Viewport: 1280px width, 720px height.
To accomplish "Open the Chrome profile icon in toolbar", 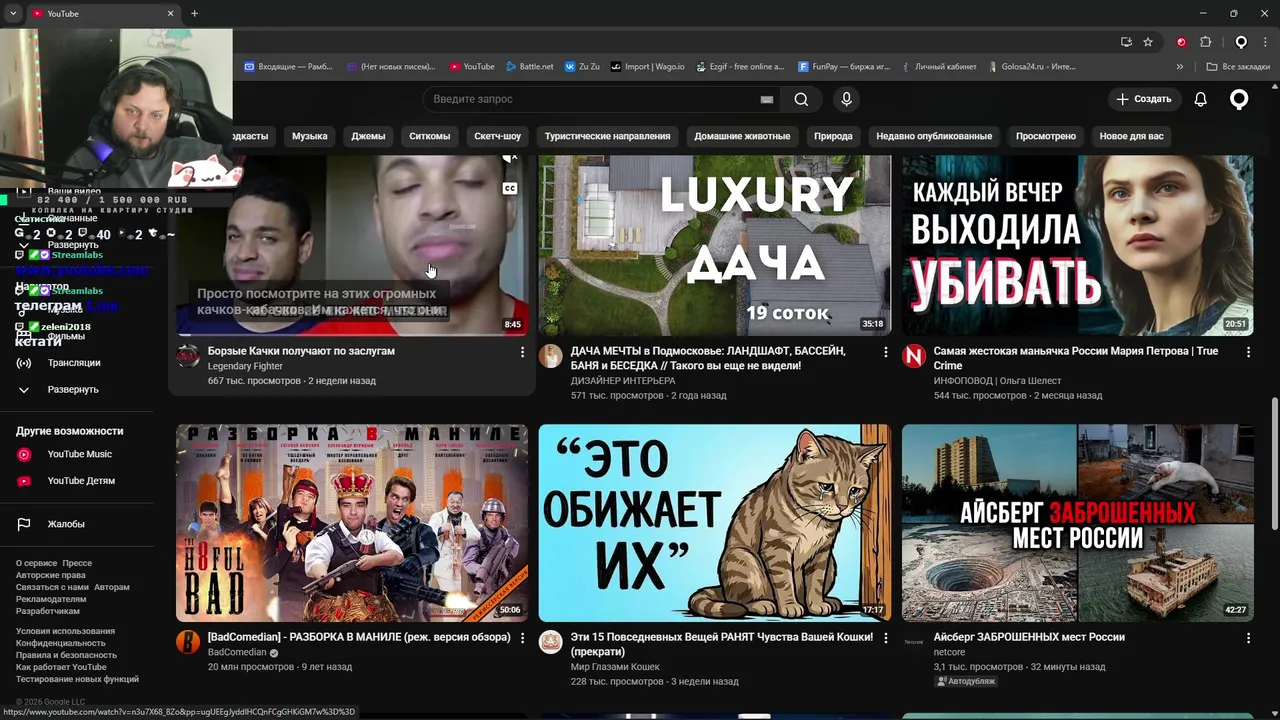I will (x=1241, y=42).
